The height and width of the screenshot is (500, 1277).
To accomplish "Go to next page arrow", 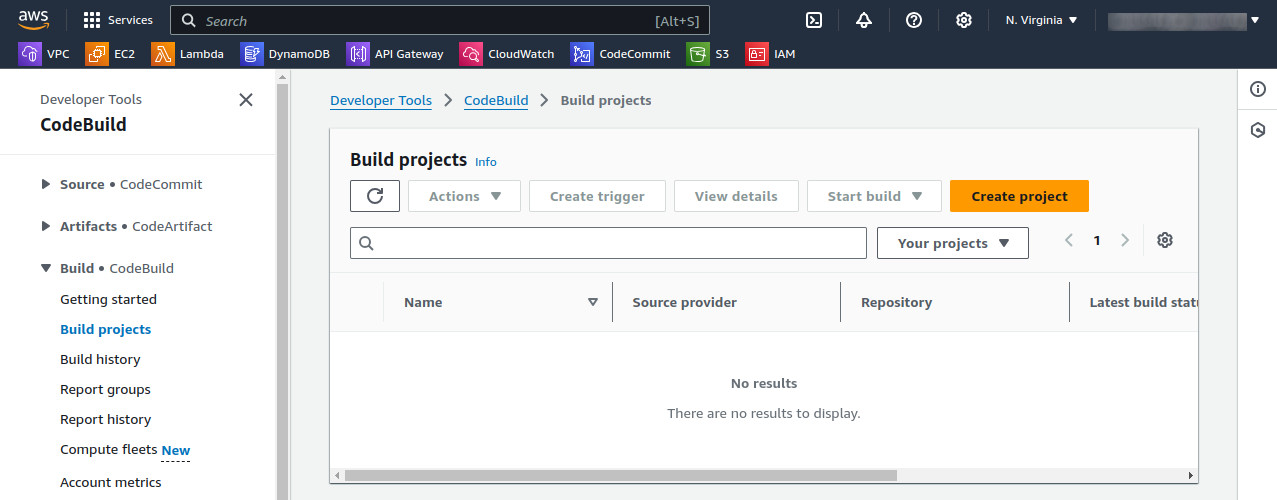I will [1125, 240].
